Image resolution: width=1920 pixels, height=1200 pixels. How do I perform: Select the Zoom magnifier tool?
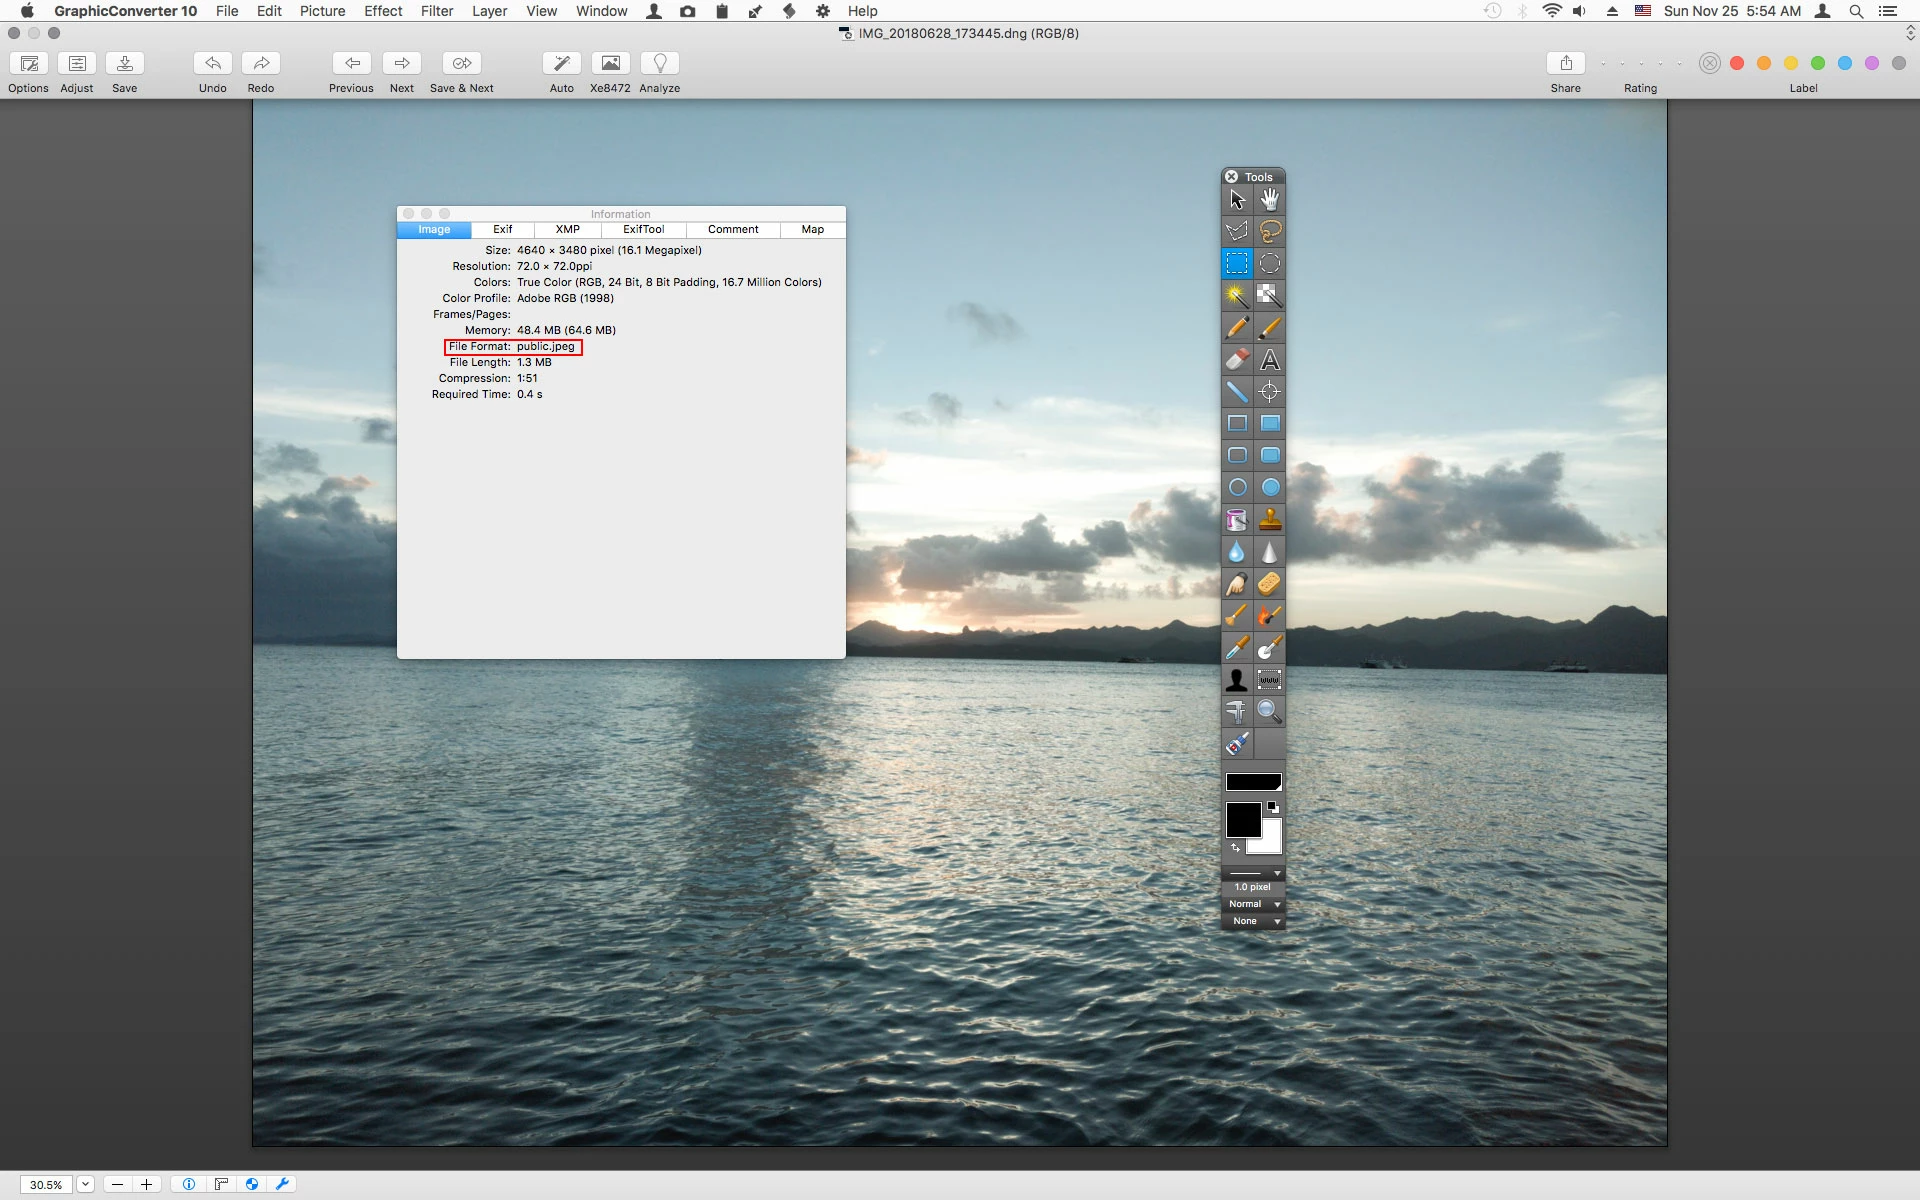click(x=1269, y=711)
